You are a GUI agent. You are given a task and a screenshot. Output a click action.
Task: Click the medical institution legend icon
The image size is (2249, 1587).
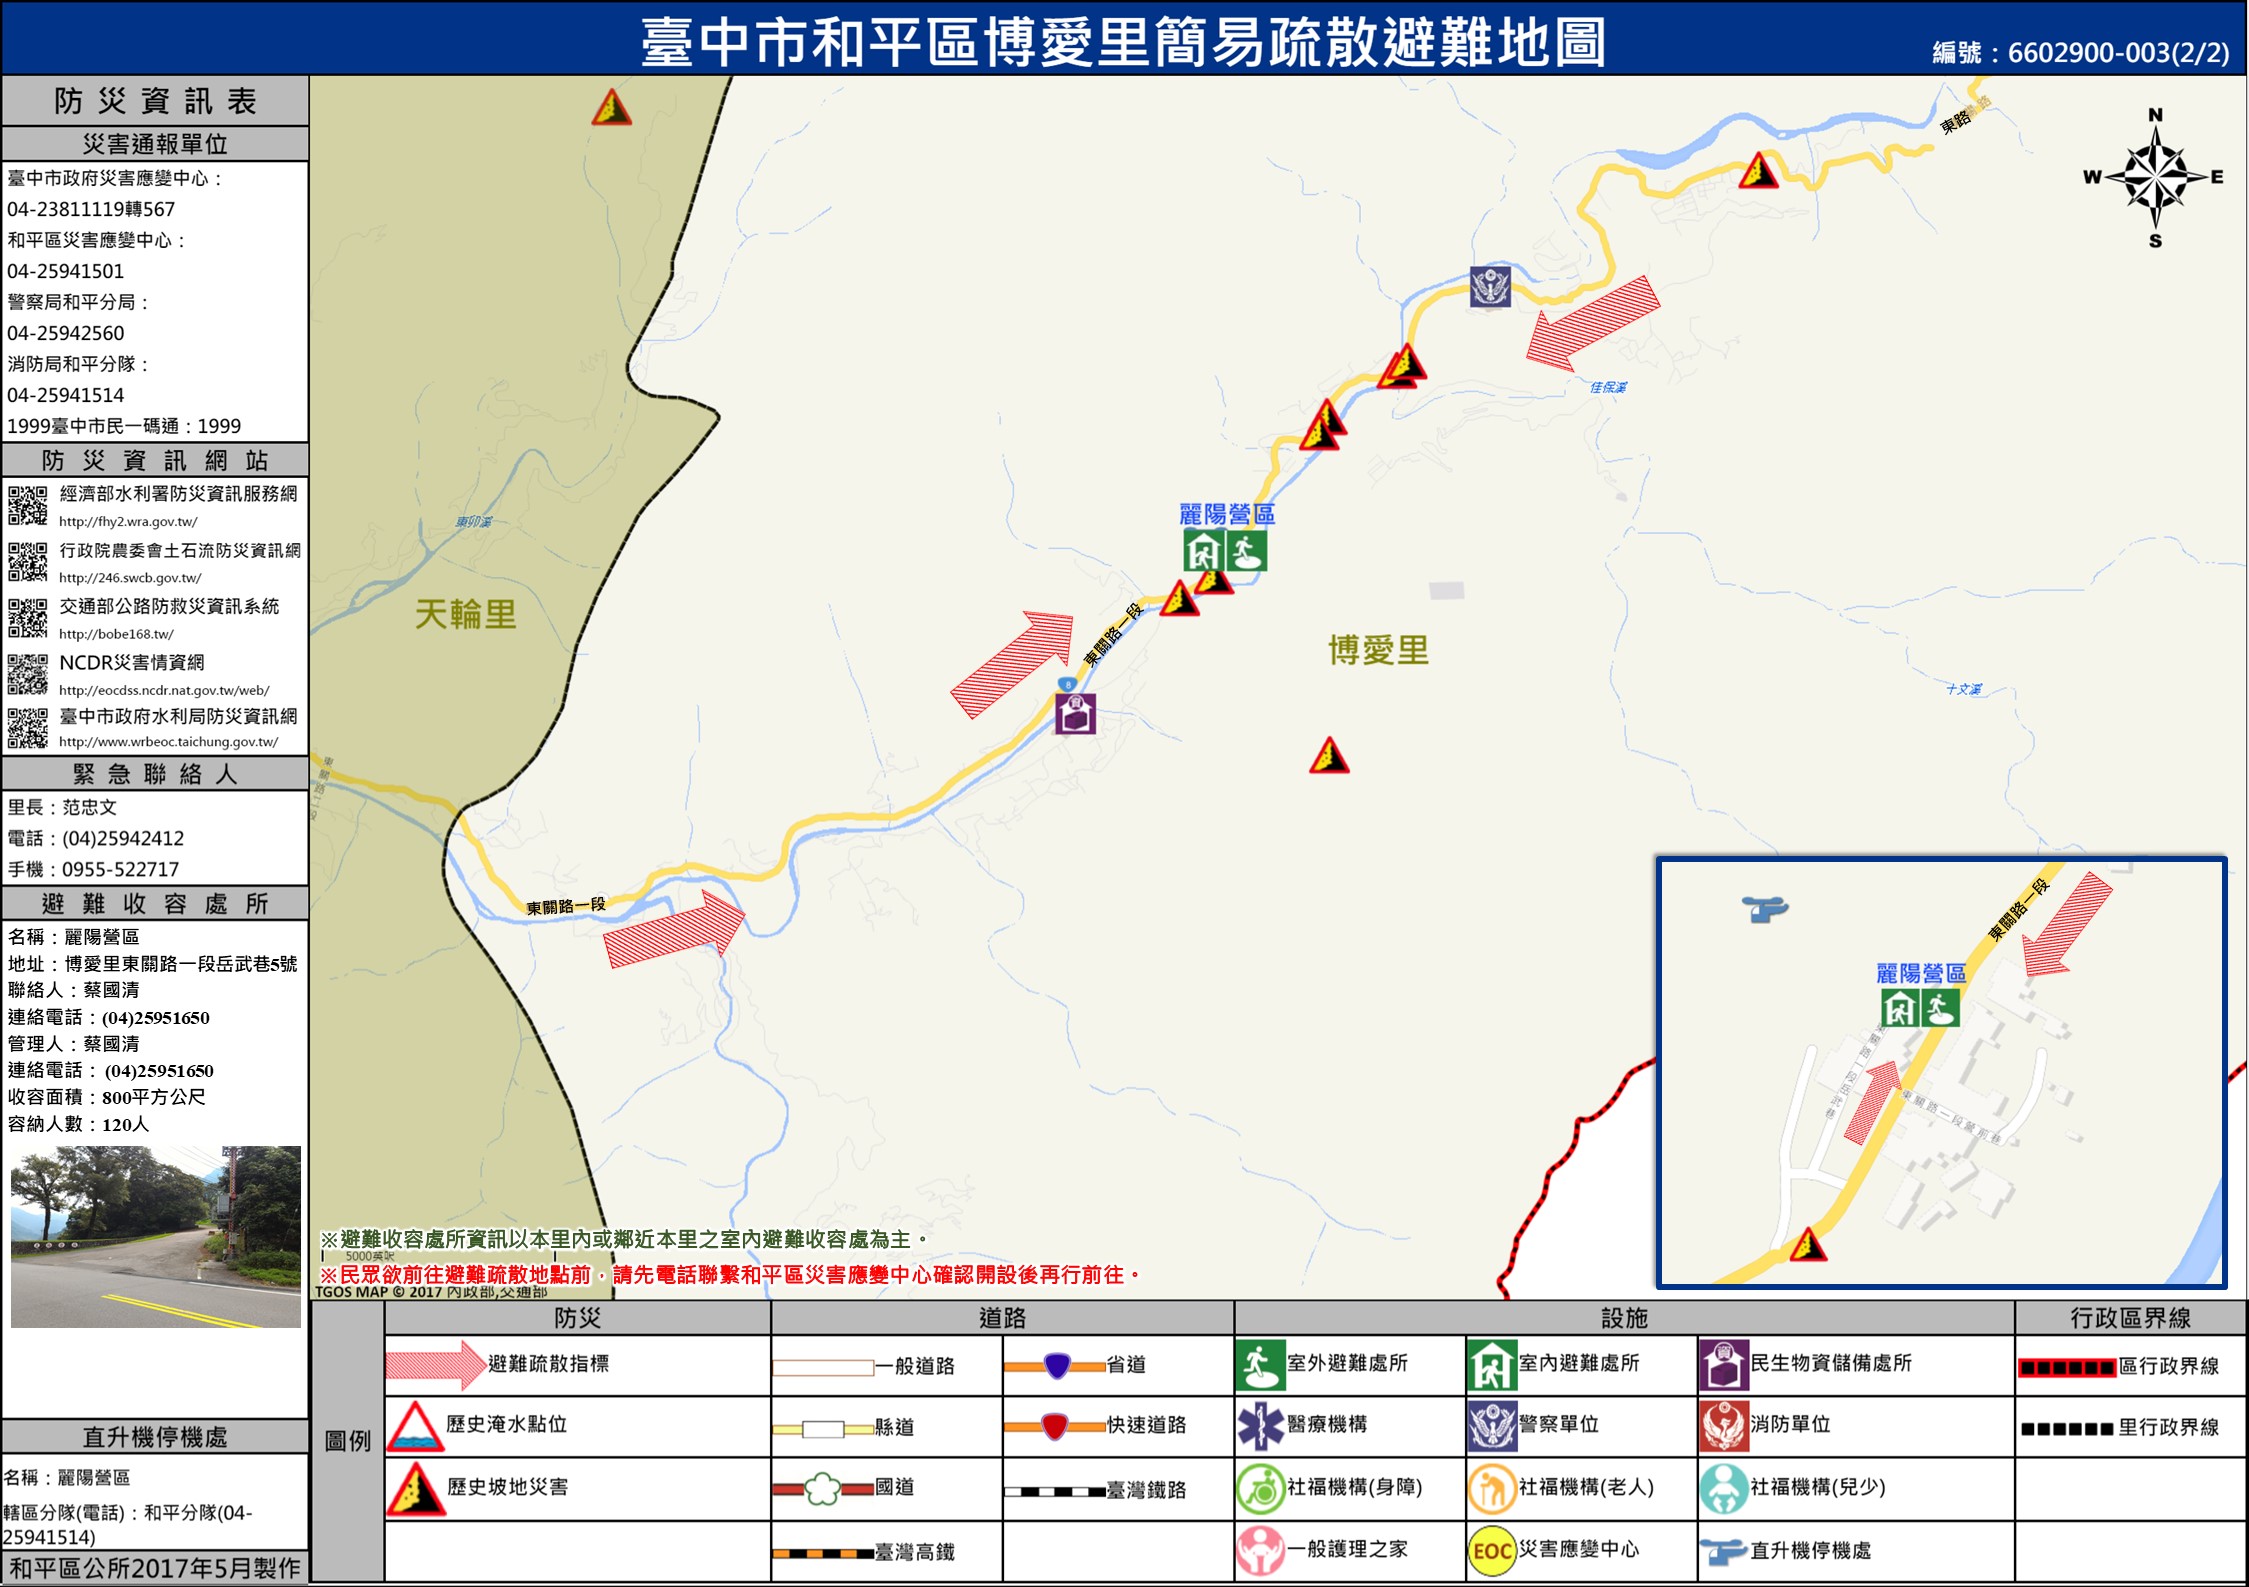1260,1426
